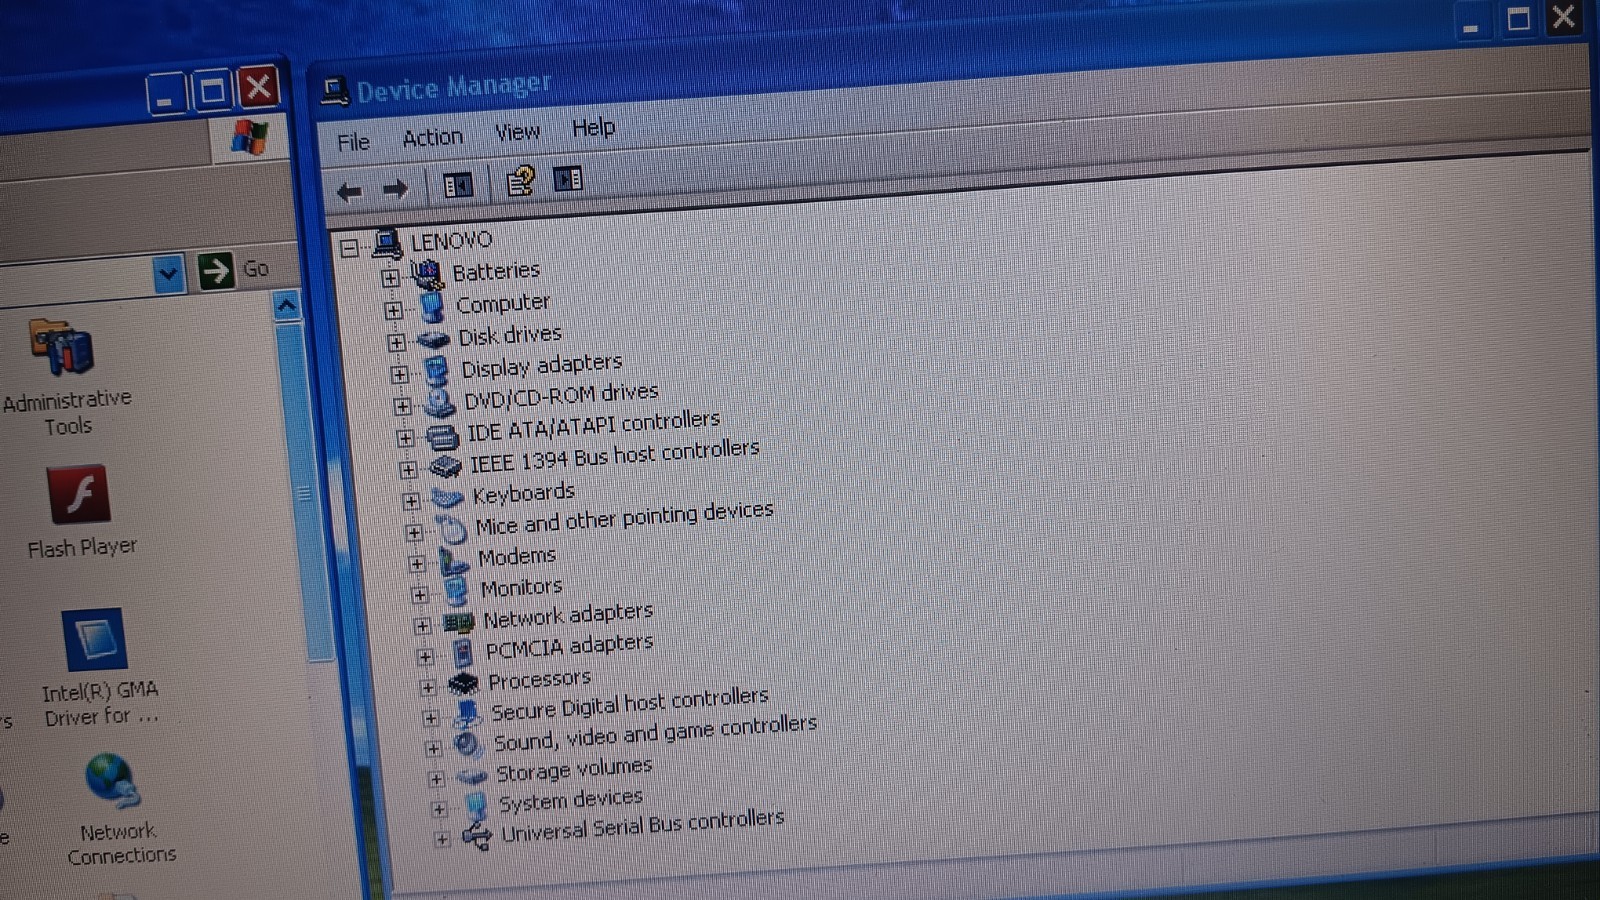
Task: Expand the Keyboards node
Action: 411,501
